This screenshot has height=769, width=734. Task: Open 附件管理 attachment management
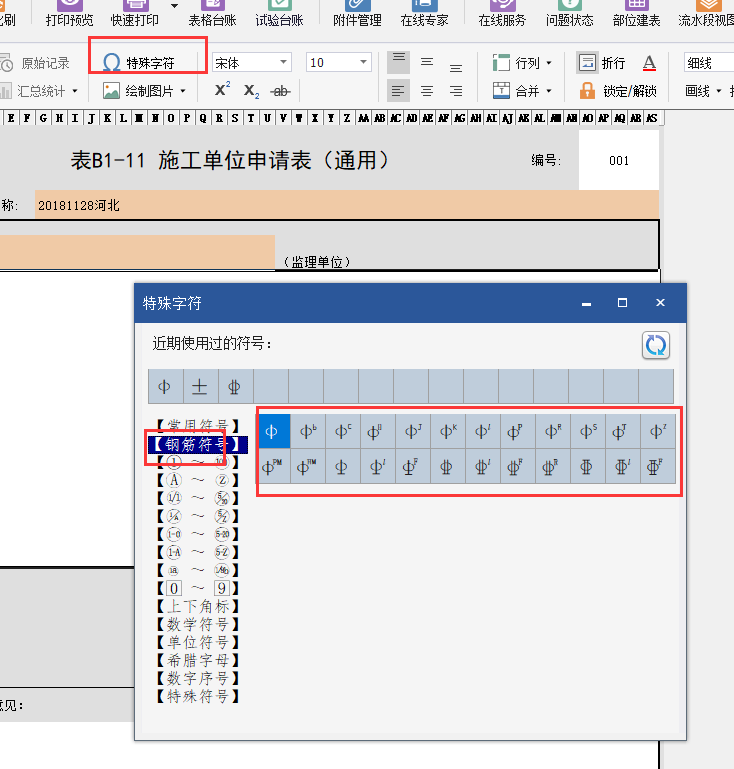tap(357, 14)
